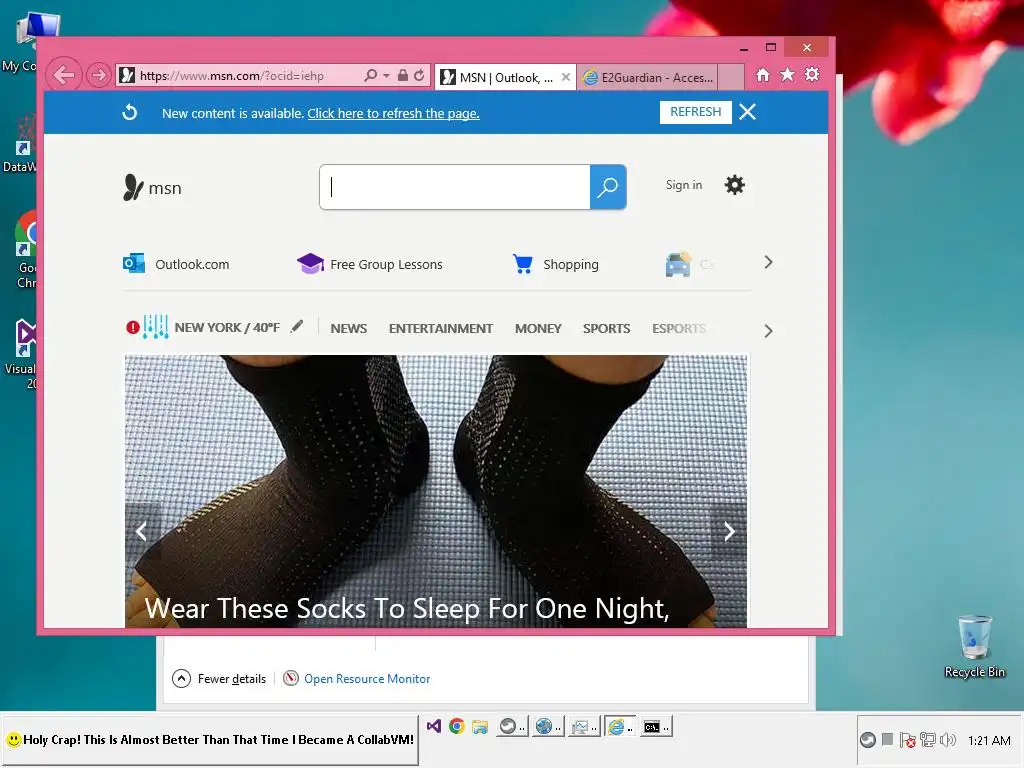This screenshot has height=768, width=1024.
Task: Open the Free Group Lessons shortcut
Action: click(370, 264)
